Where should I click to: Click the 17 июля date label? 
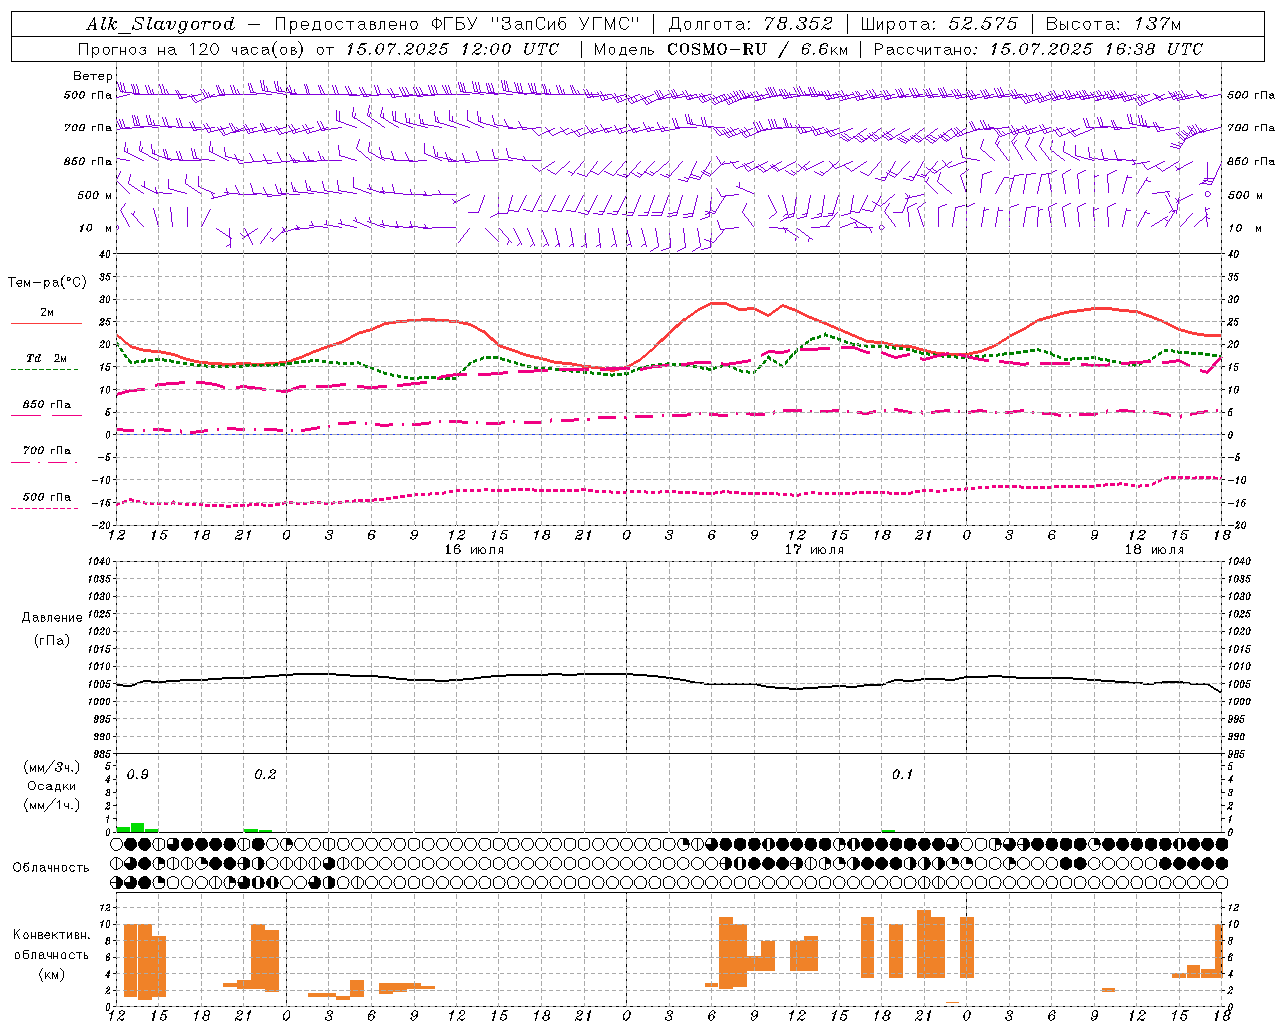[814, 550]
